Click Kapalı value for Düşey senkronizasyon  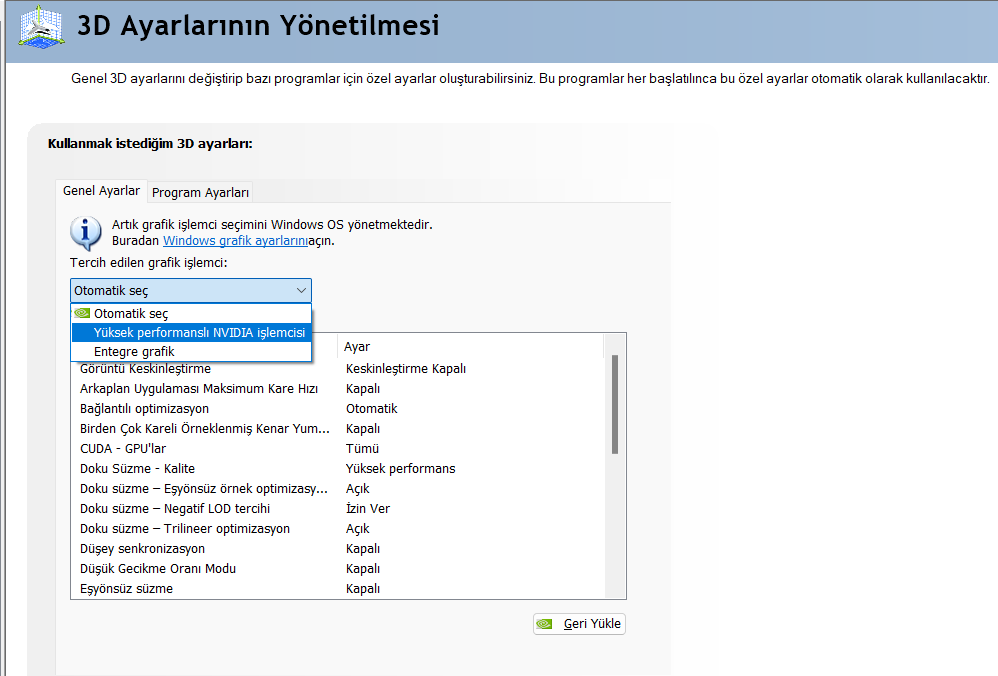[x=363, y=549]
